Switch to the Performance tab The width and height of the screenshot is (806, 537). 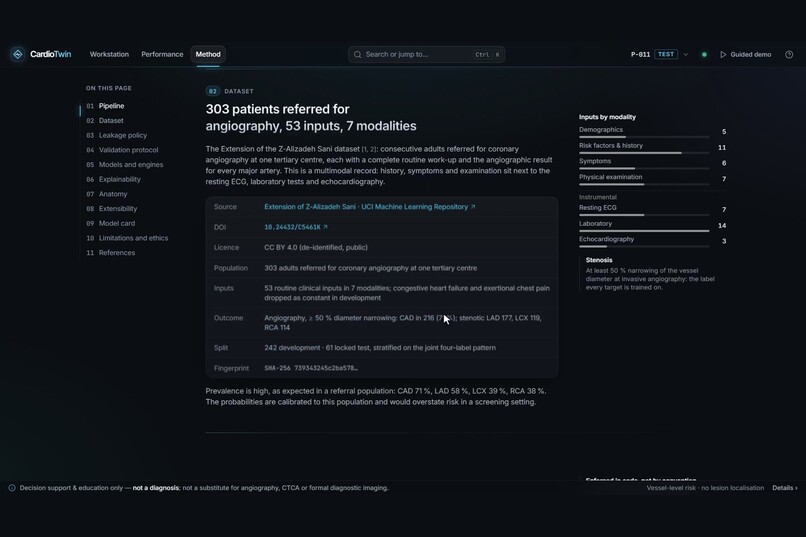click(x=162, y=54)
